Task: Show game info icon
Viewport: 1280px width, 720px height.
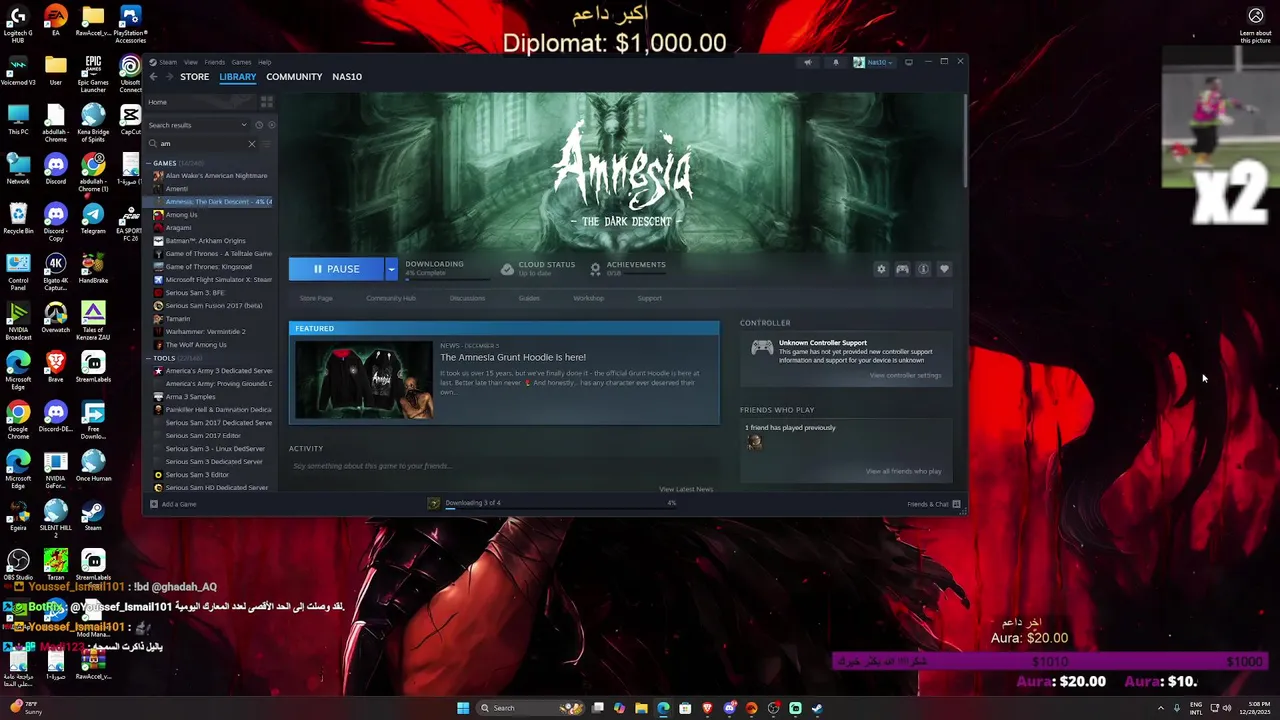Action: [923, 269]
